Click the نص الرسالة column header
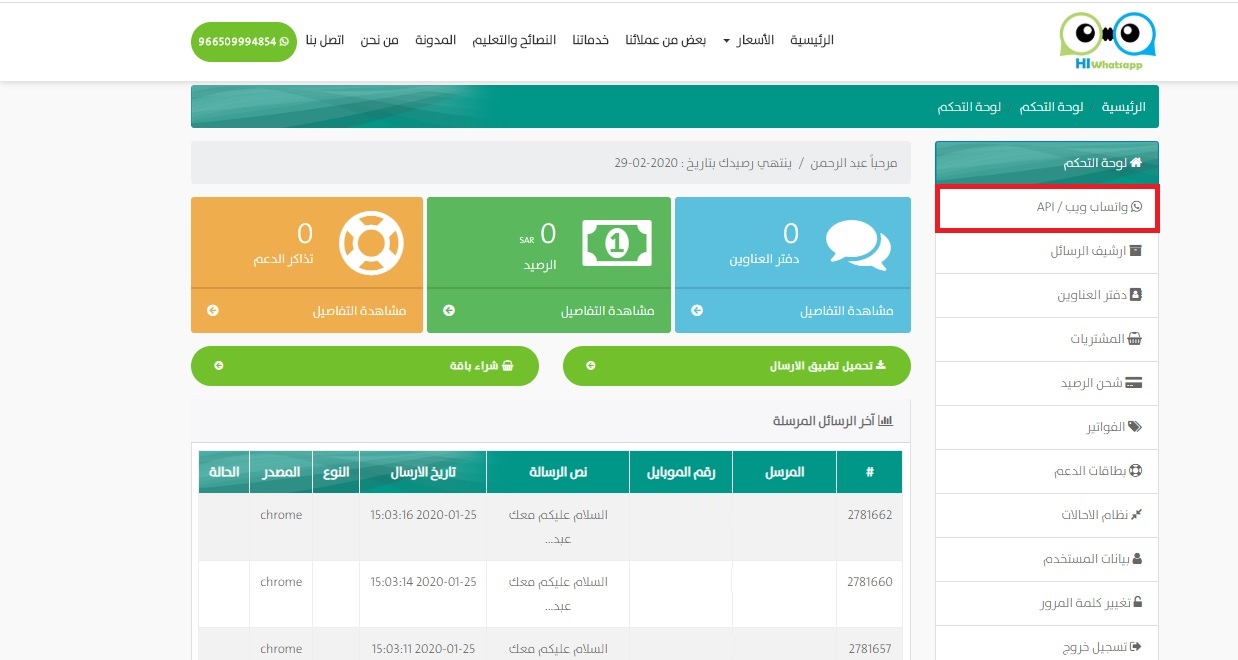Viewport: 1238px width, 660px height. click(x=558, y=472)
